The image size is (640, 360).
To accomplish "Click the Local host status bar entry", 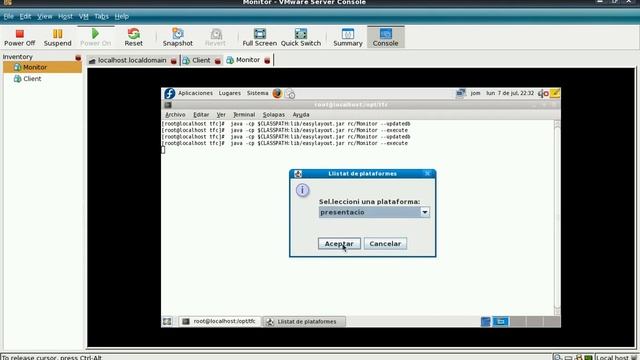I will [x=616, y=358].
